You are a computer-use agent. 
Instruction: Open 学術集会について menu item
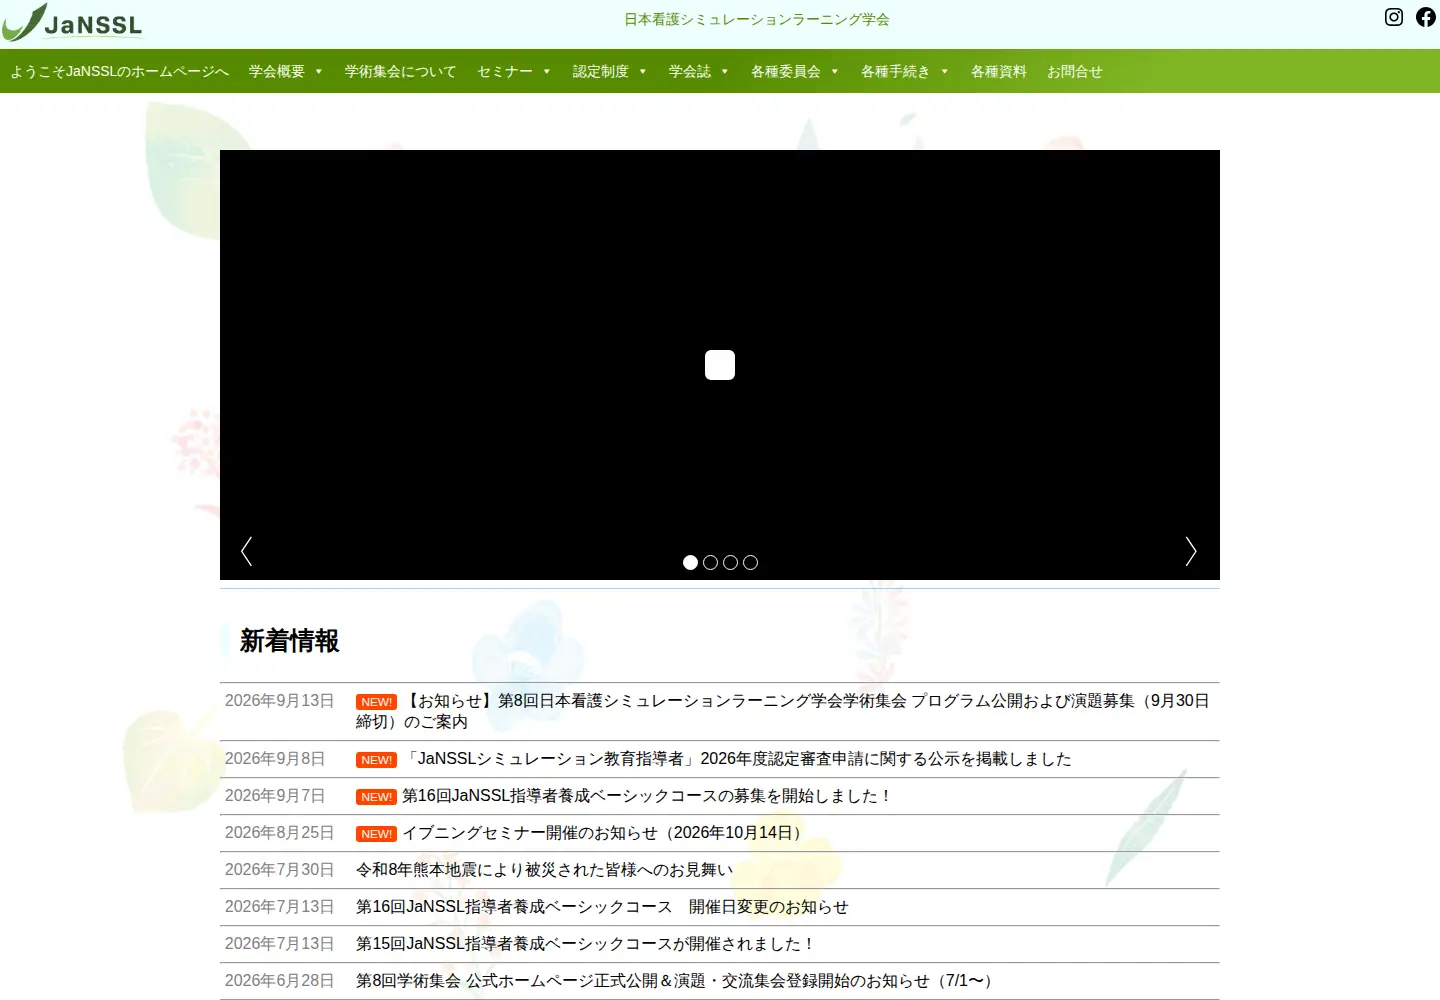400,72
